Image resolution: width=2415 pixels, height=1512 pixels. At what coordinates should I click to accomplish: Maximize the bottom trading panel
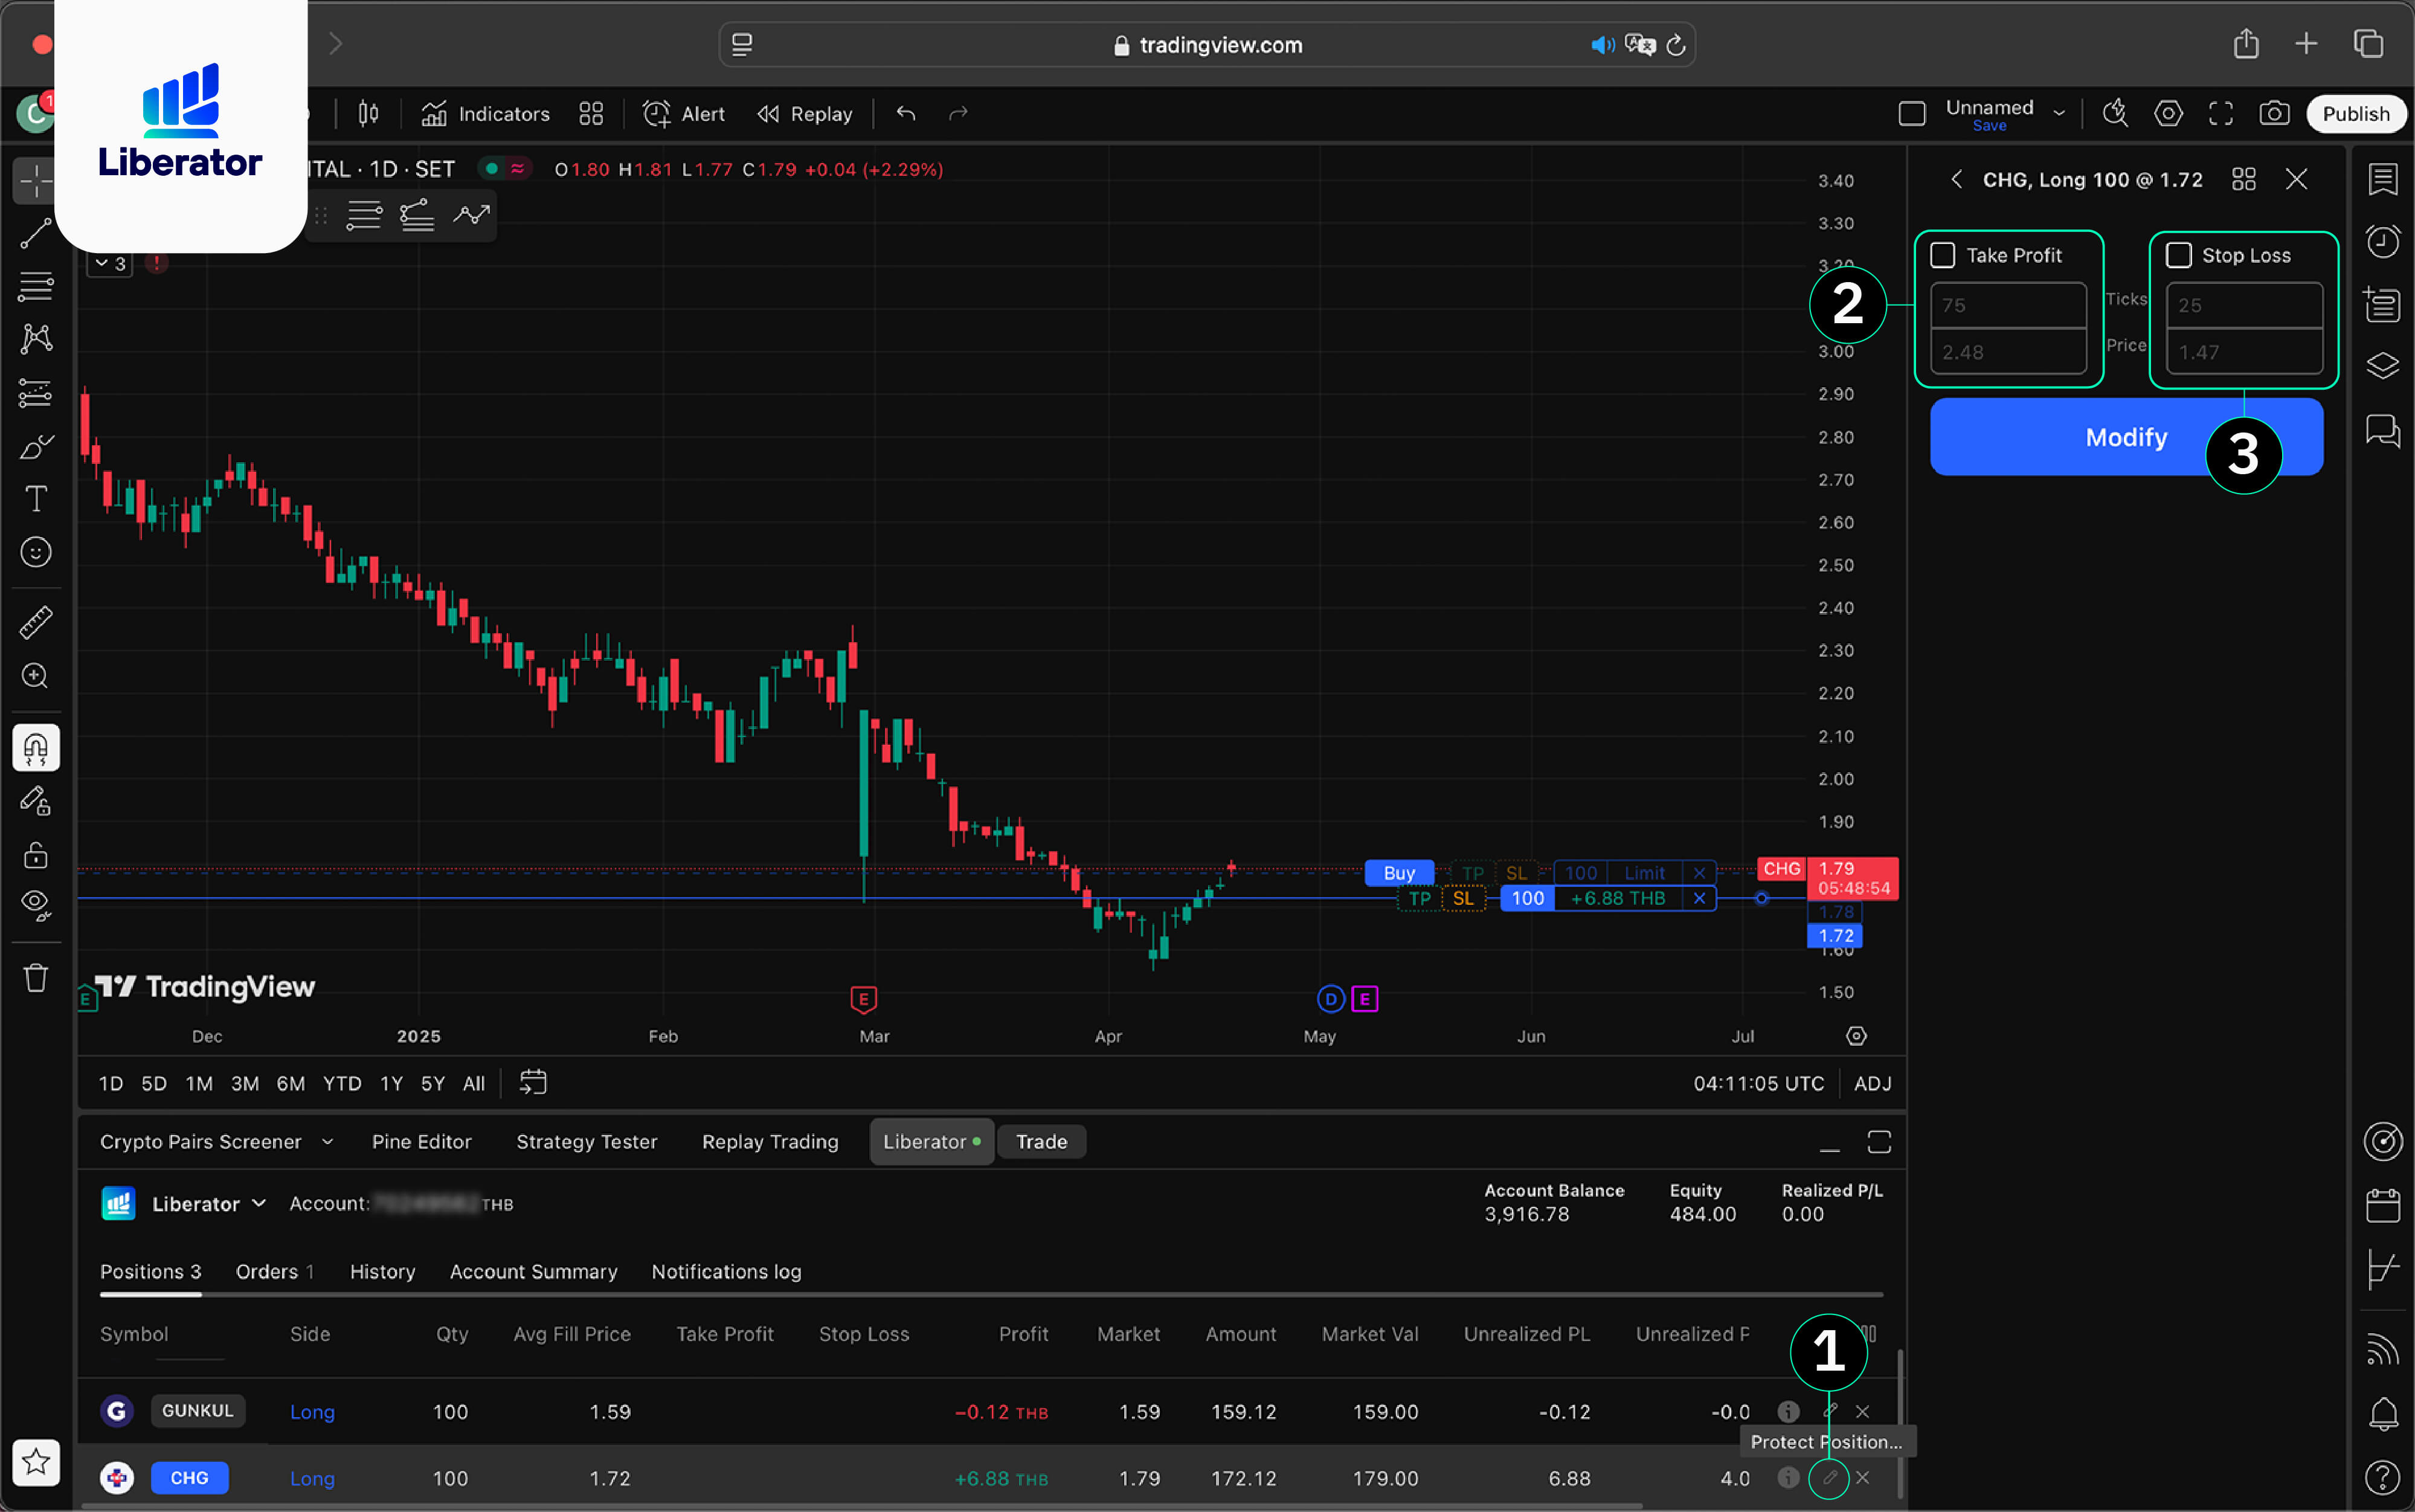(x=1879, y=1142)
